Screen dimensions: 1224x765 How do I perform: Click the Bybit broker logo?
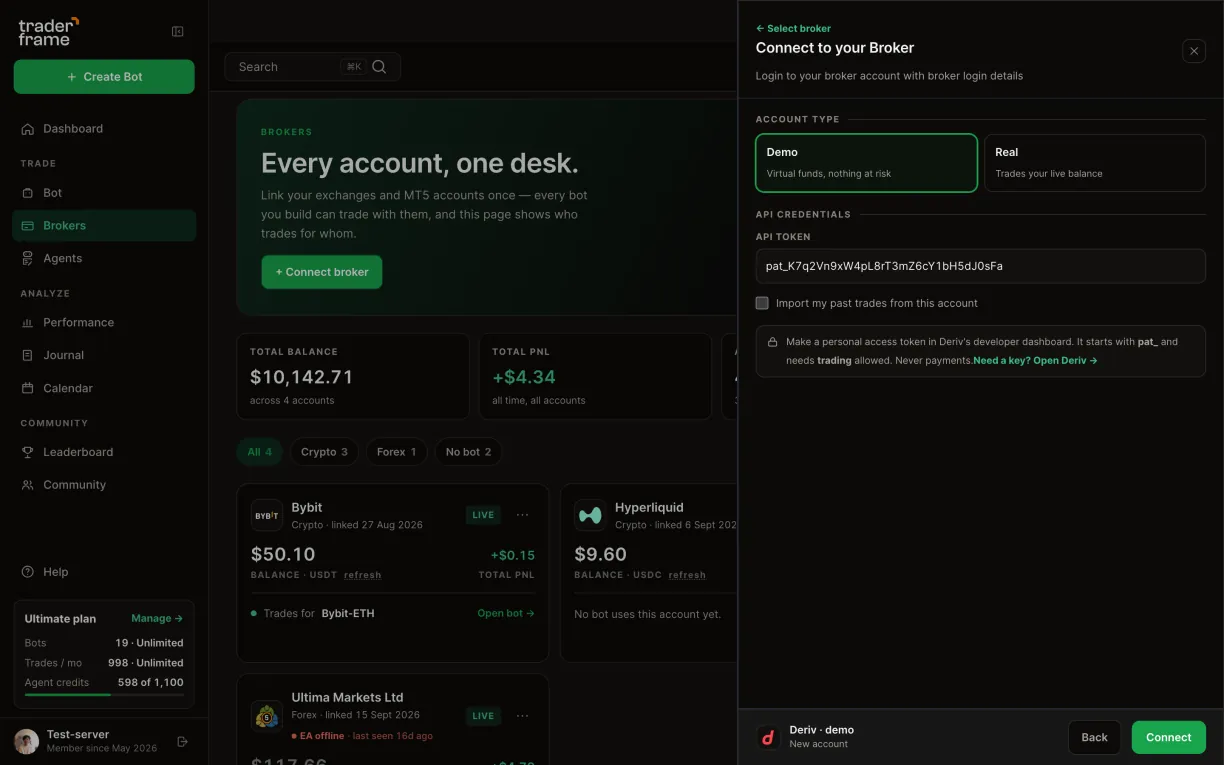266,516
